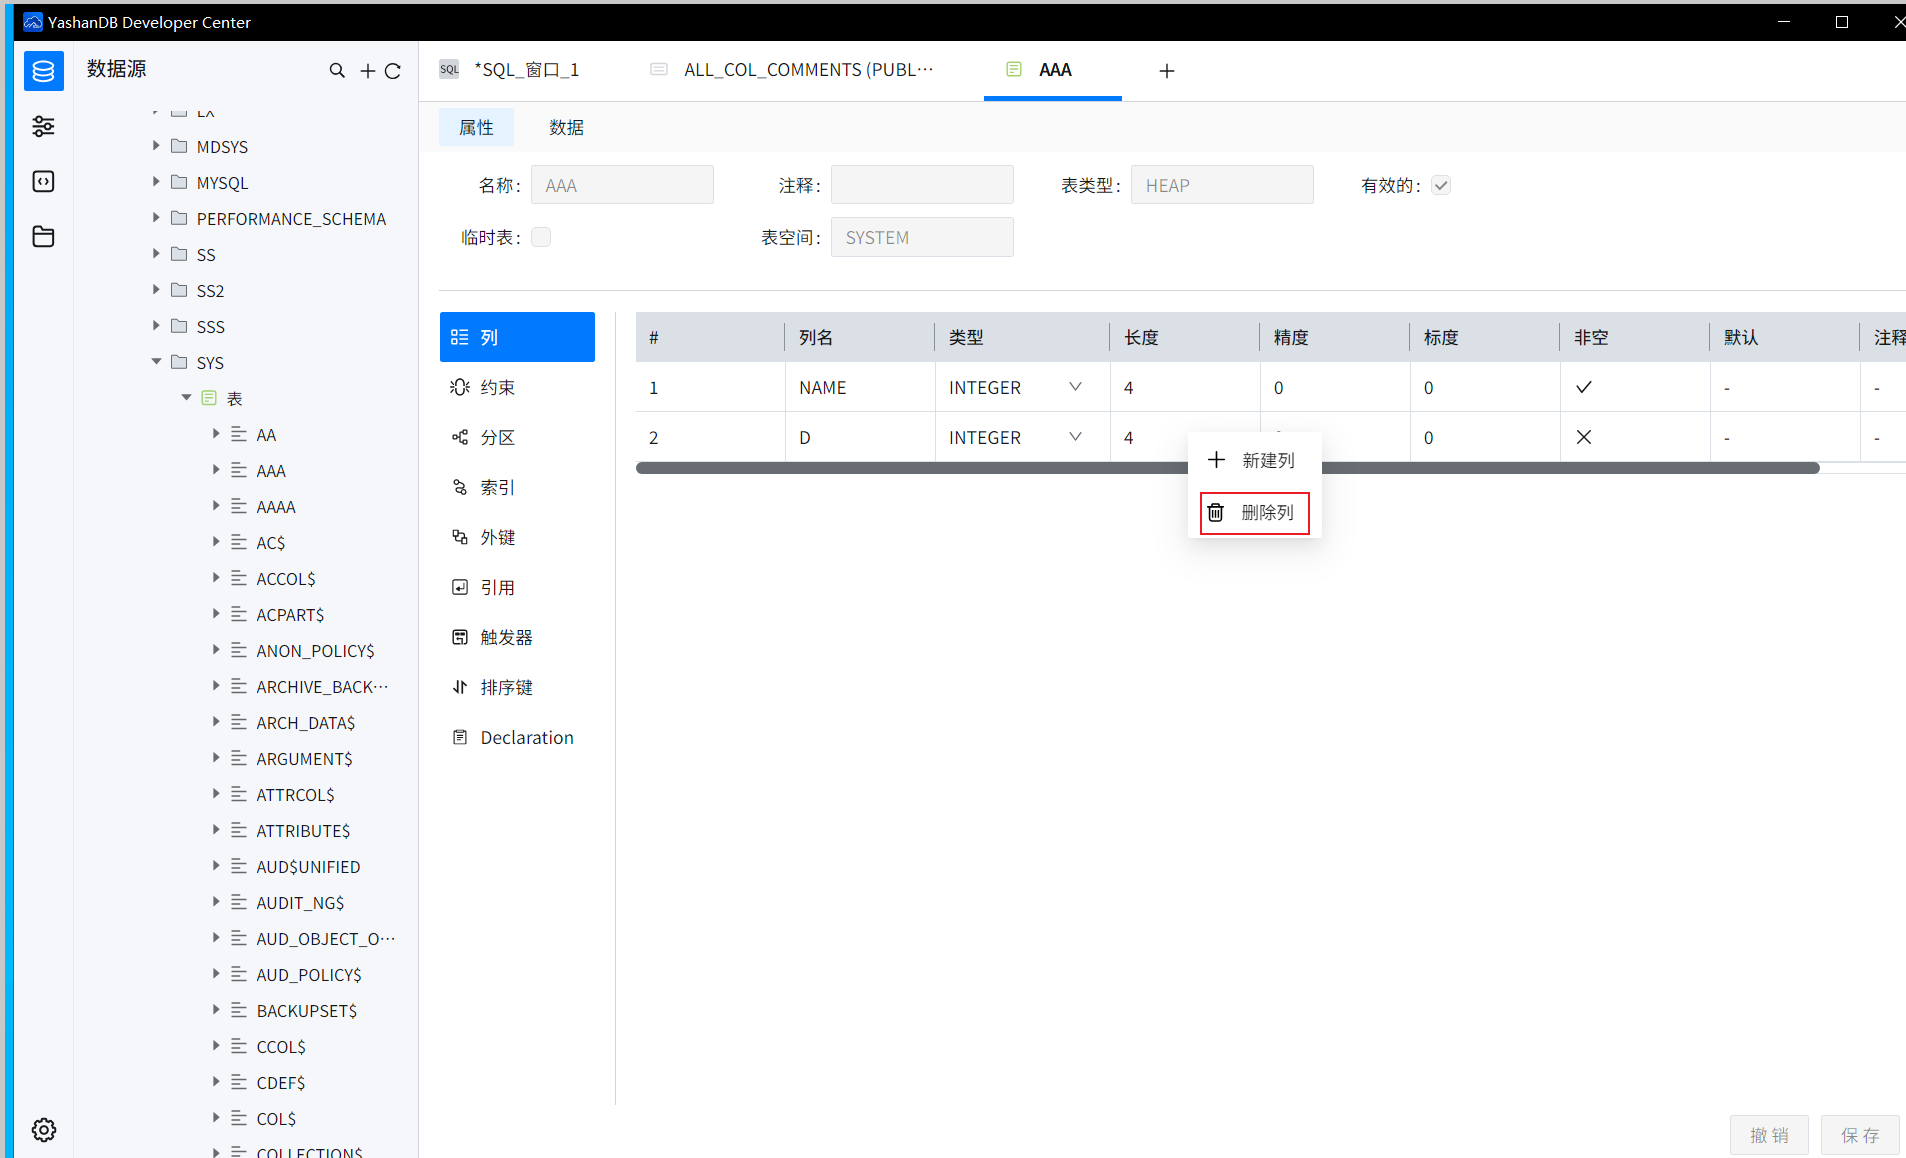
Task: Select the BACKUPSET$ table in tree
Action: click(306, 1010)
